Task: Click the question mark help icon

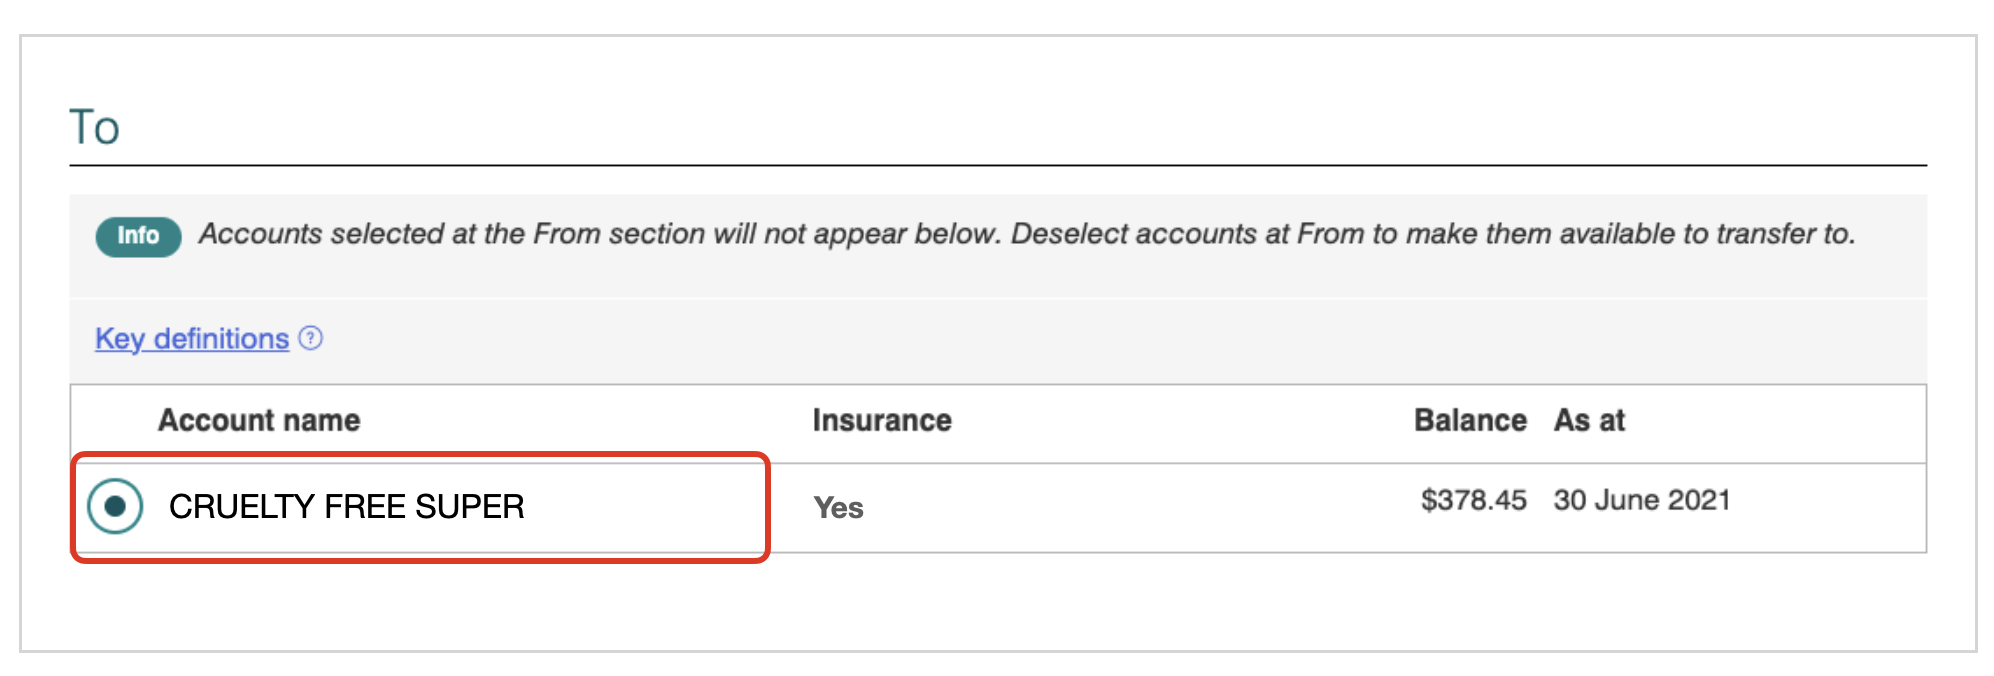Action: (311, 338)
